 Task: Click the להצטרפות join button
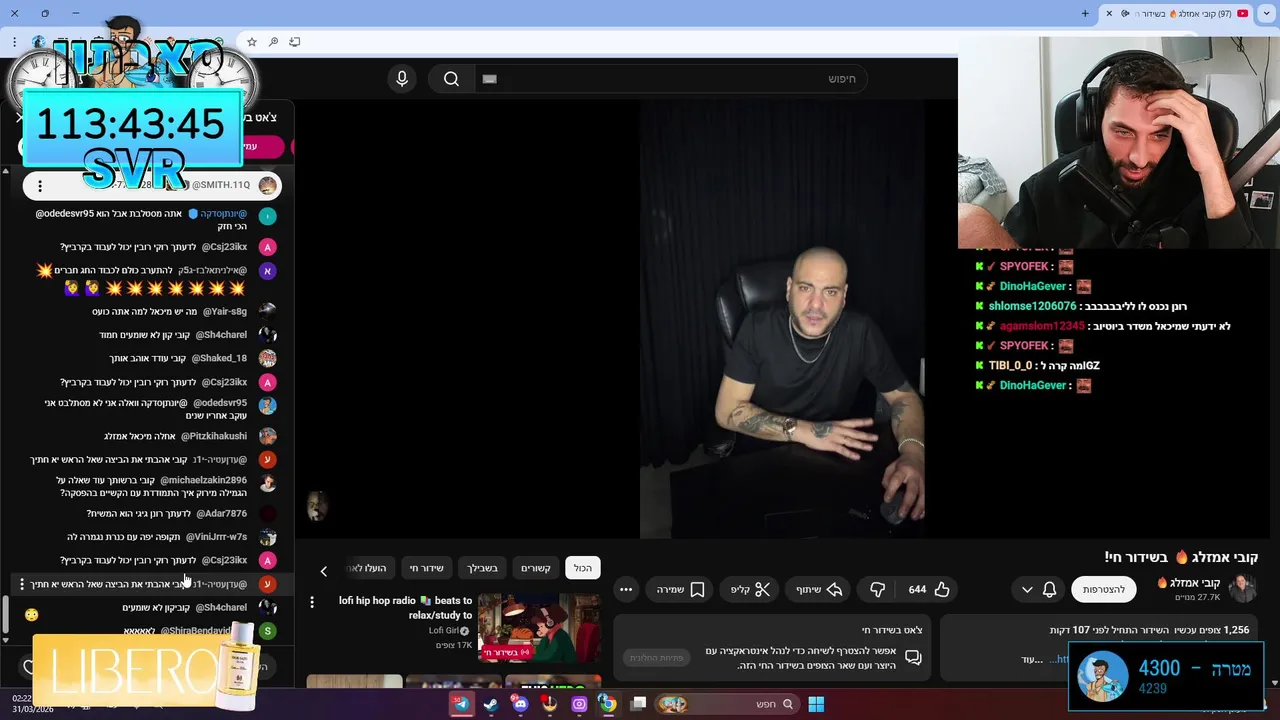1104,590
